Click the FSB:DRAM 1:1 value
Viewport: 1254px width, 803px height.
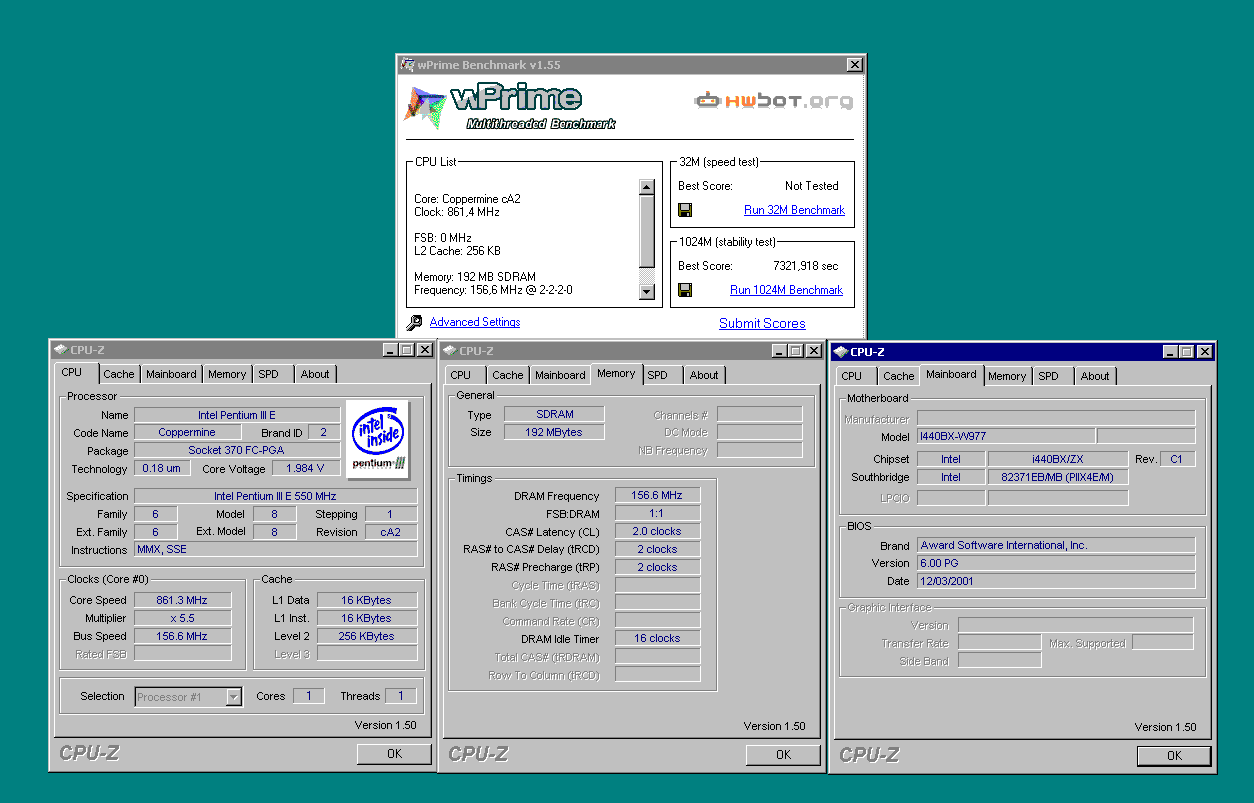pos(657,513)
